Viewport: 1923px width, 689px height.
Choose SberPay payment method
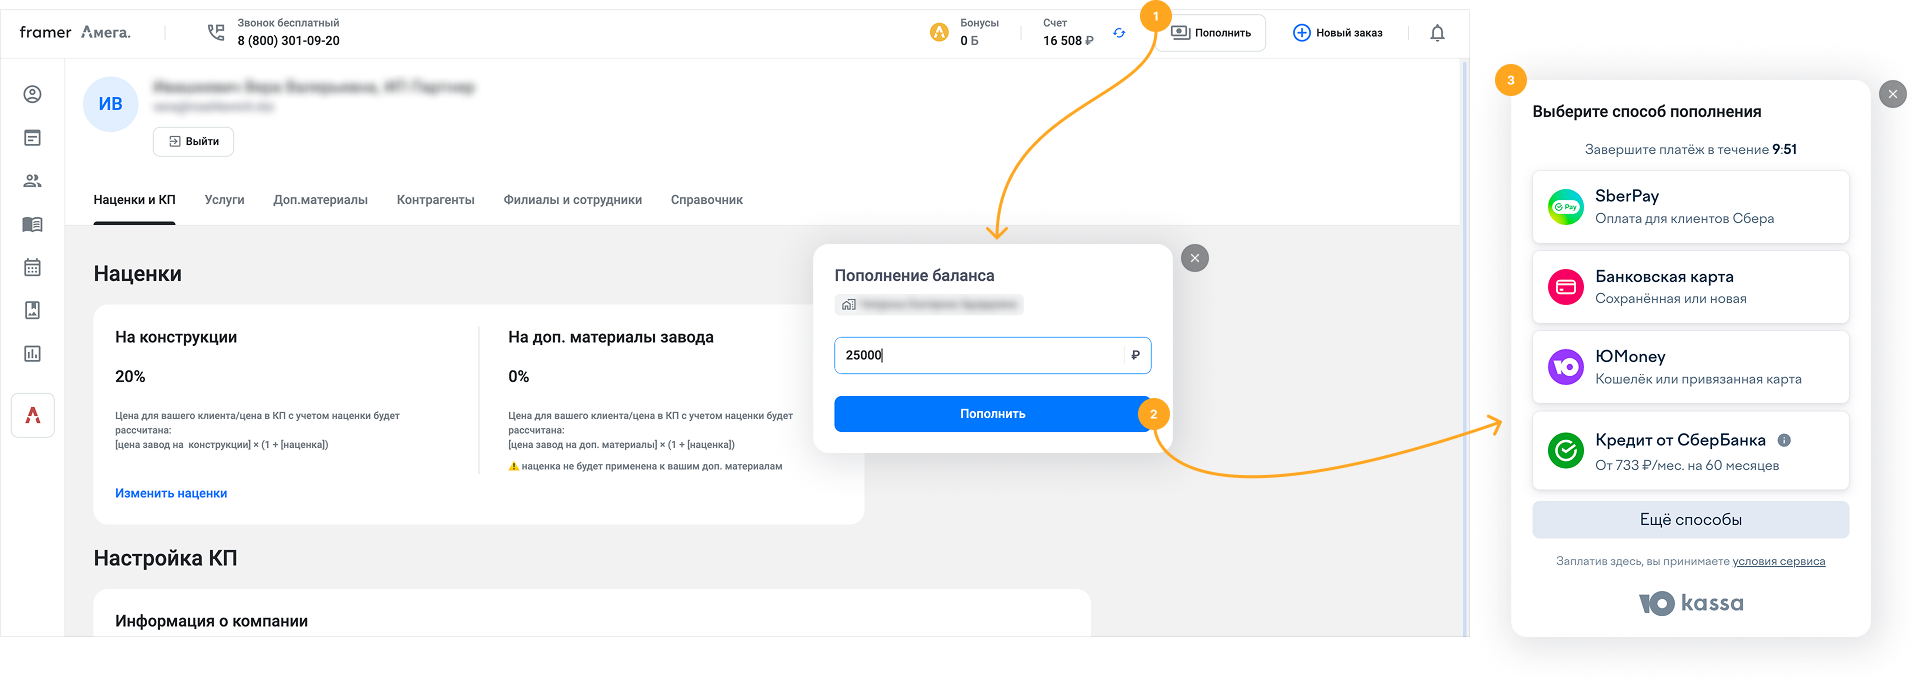tap(1690, 207)
